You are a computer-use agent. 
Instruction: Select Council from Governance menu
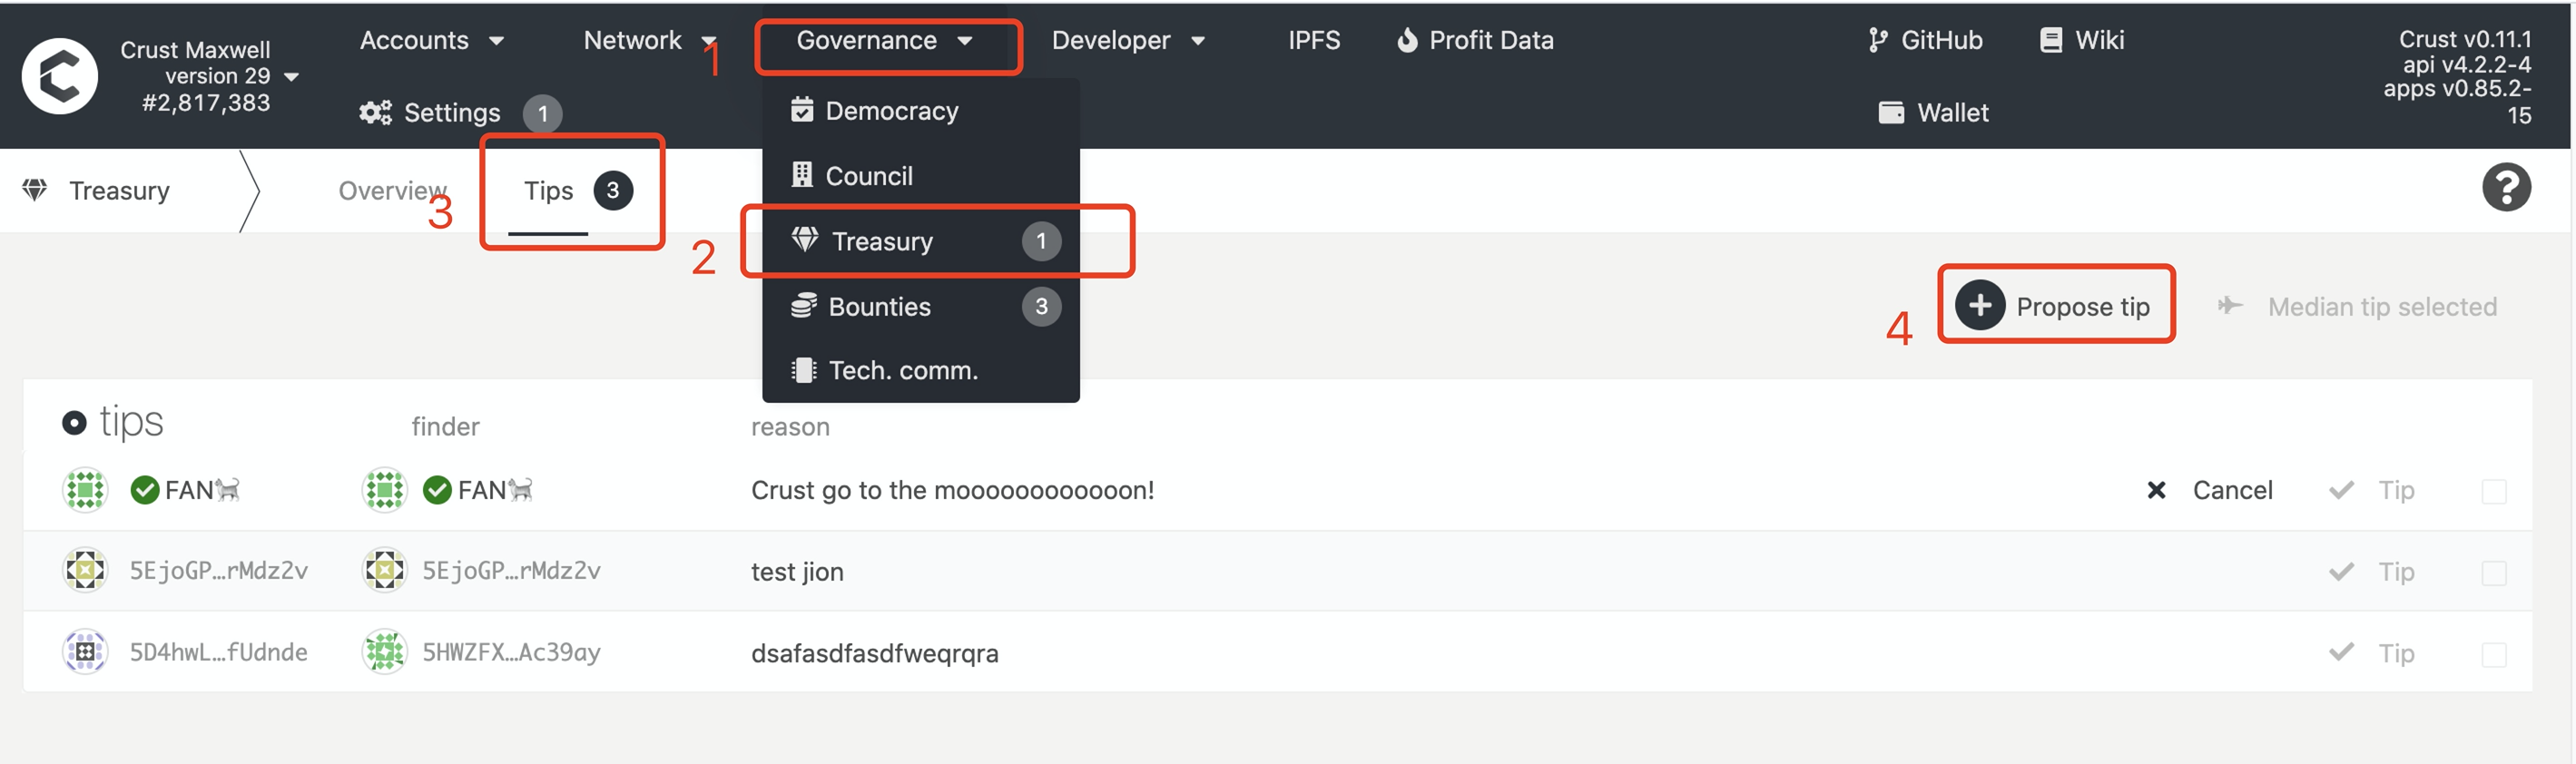(x=920, y=175)
